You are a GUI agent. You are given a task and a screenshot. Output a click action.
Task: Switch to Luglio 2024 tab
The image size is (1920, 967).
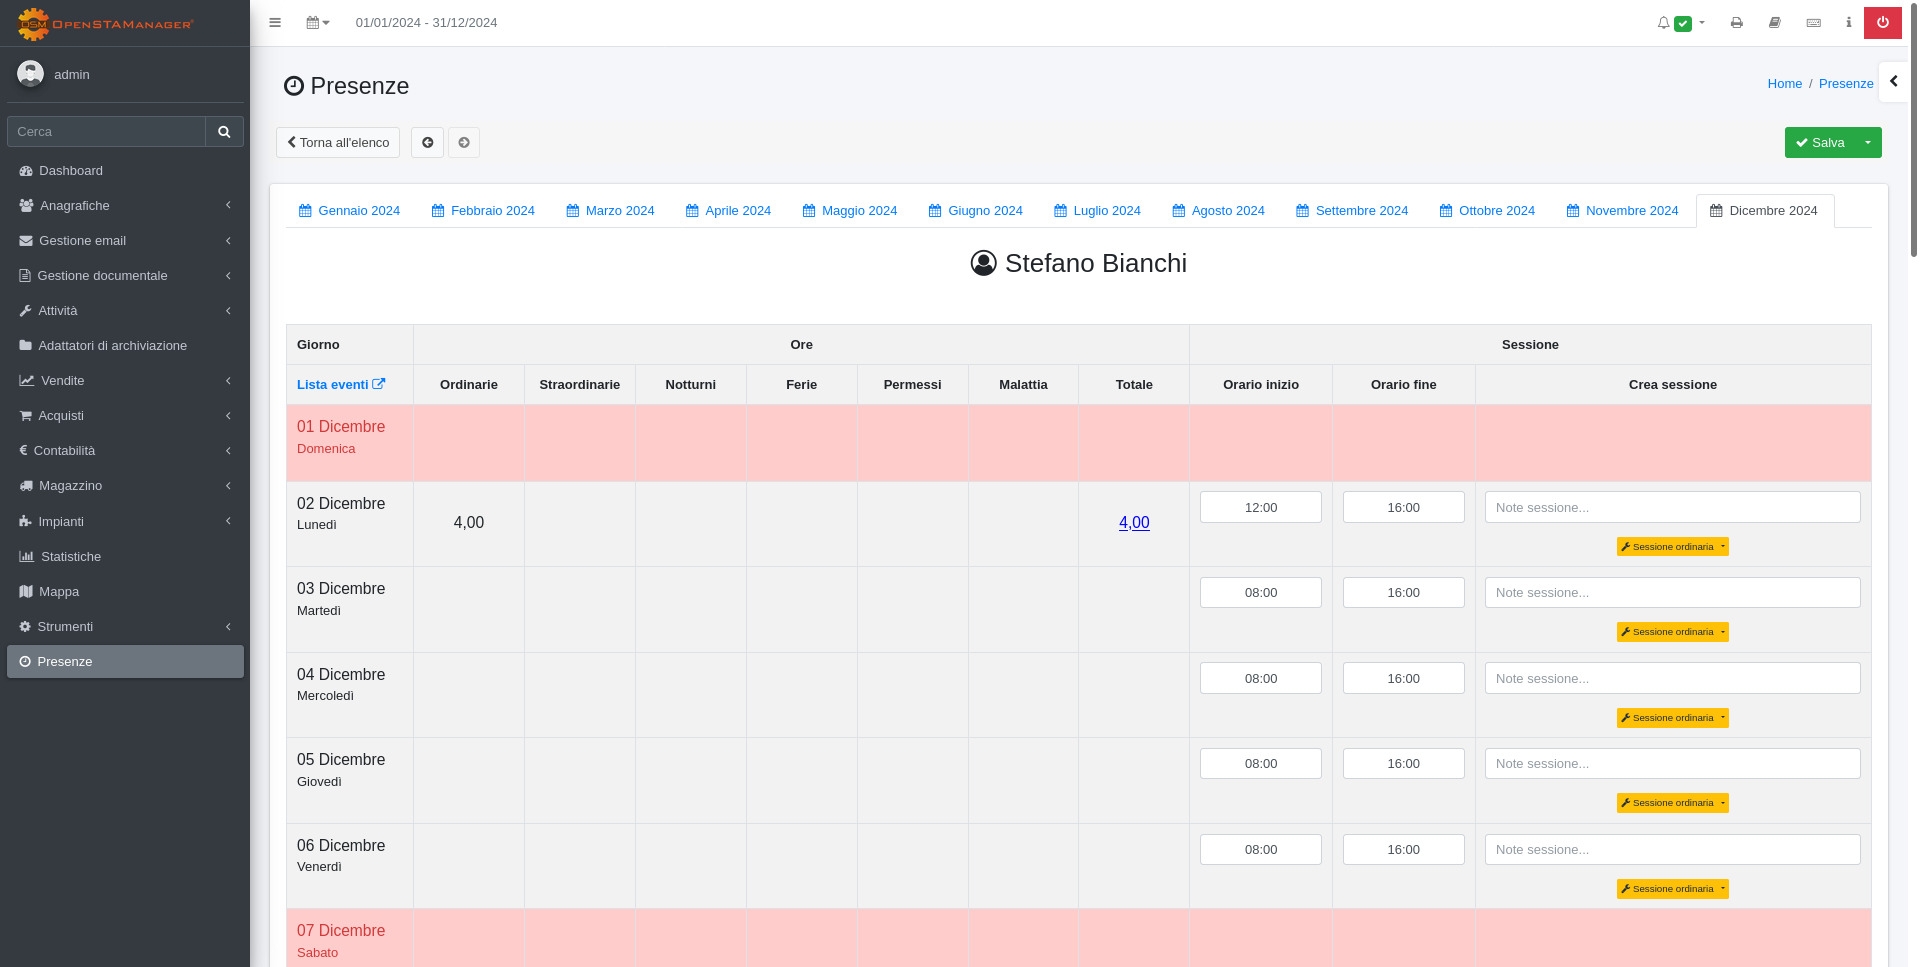tap(1097, 210)
